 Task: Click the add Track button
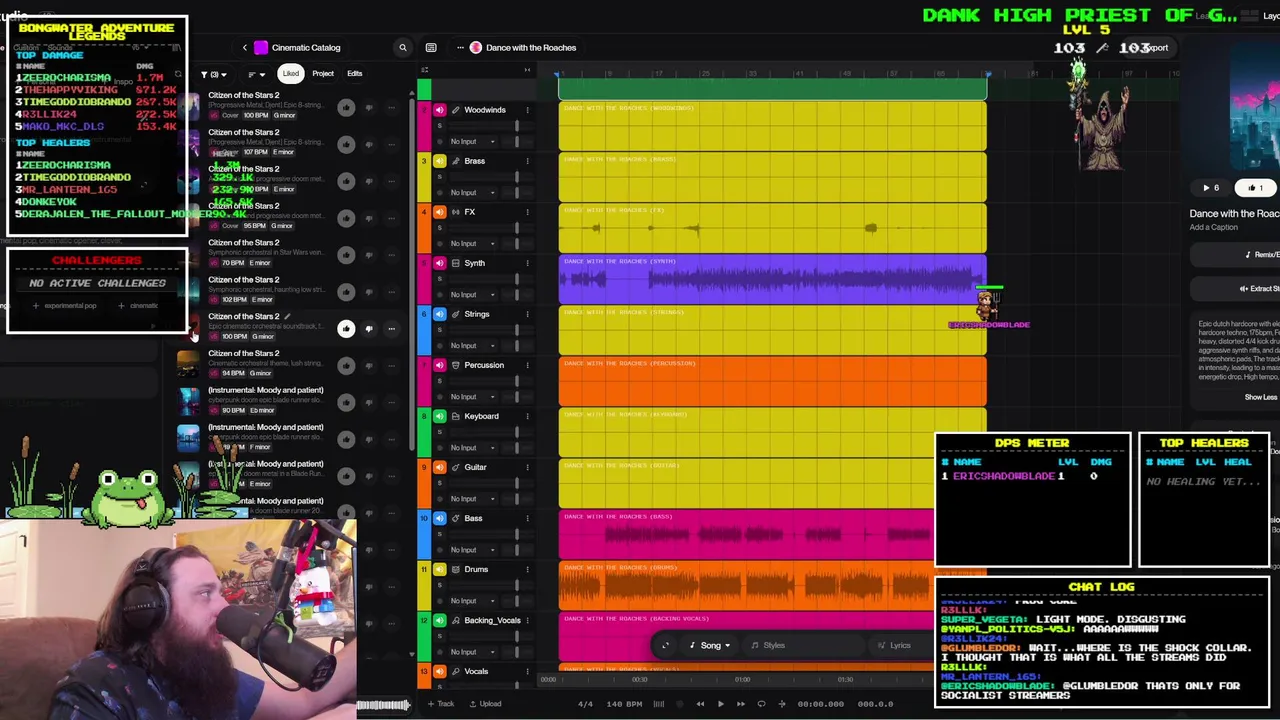[440, 704]
